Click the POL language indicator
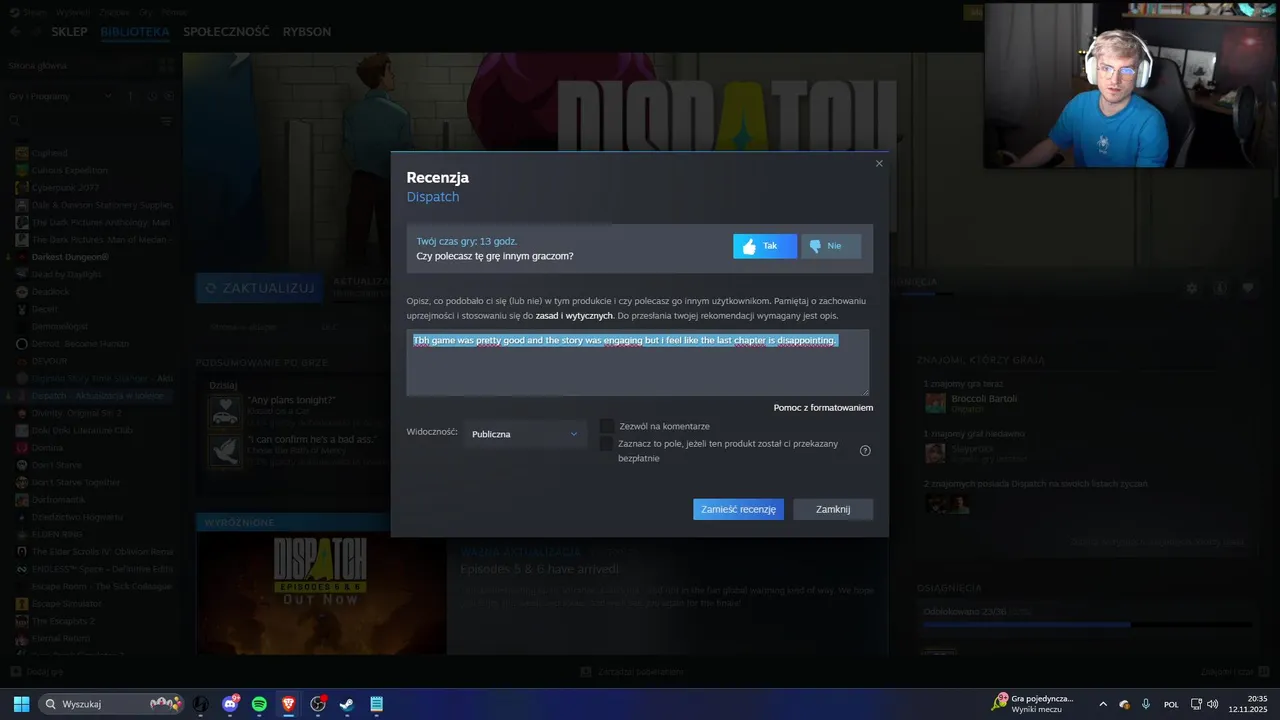The image size is (1280, 720). 1171,704
